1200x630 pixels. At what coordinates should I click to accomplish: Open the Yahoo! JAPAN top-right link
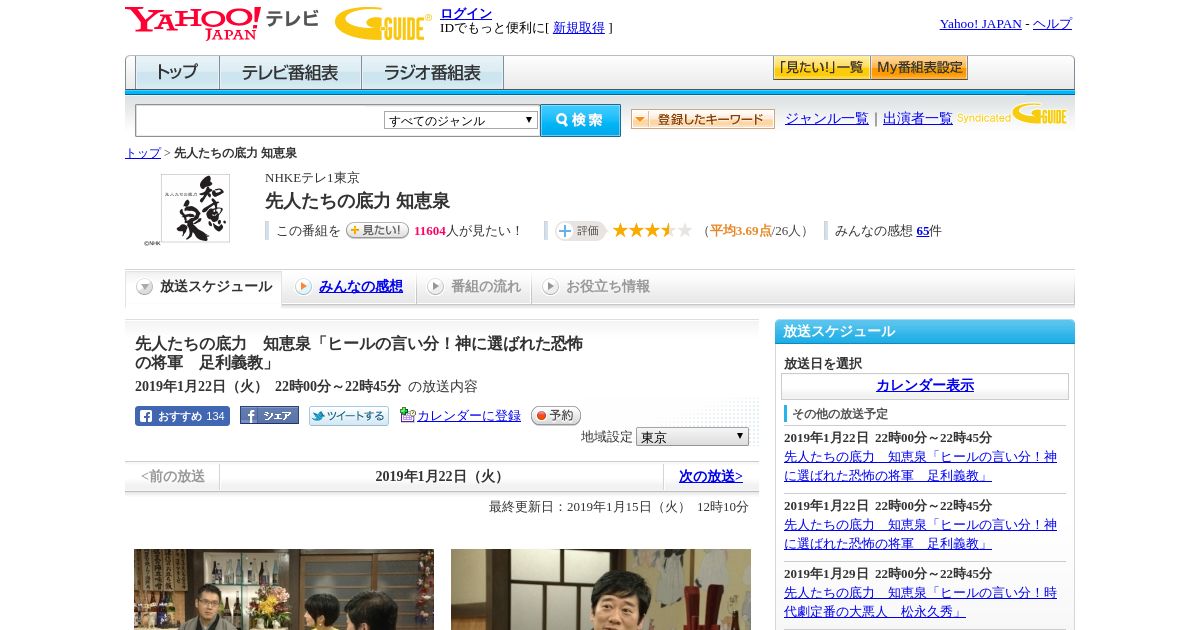pyautogui.click(x=981, y=24)
